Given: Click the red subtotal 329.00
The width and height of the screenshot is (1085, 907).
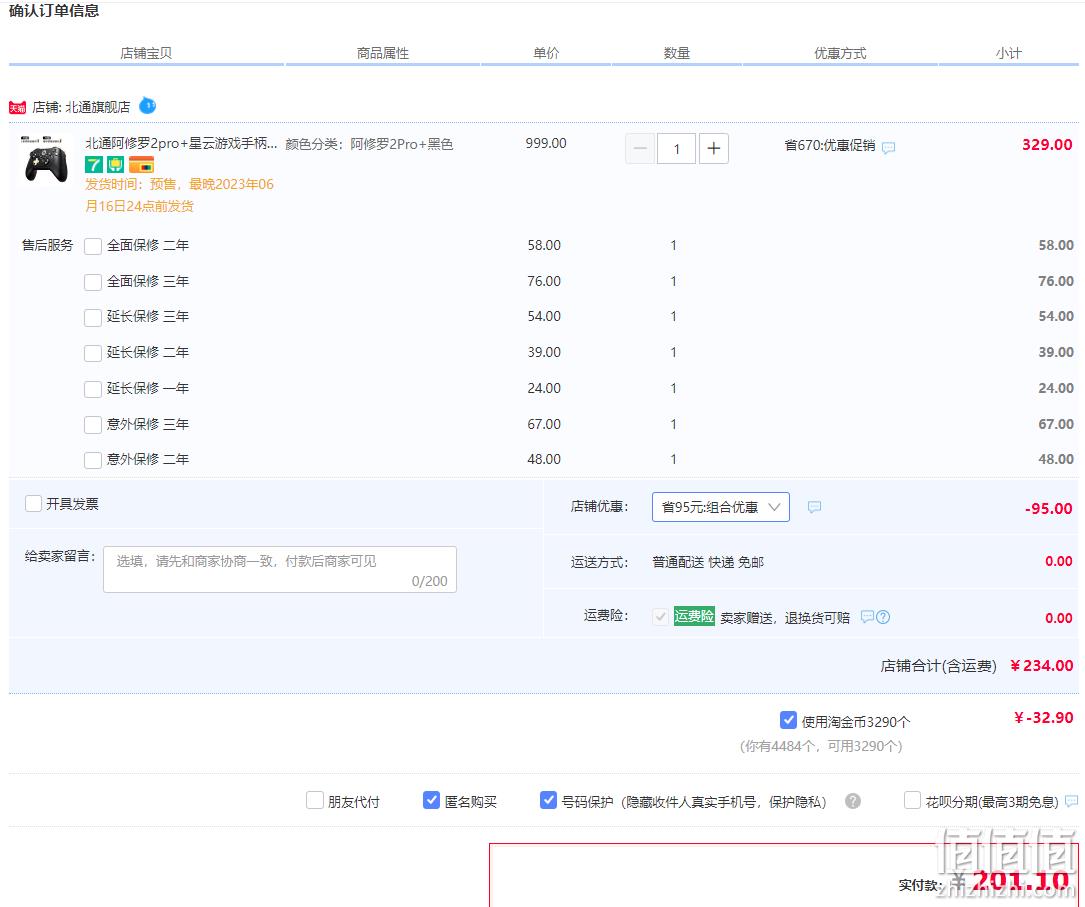Looking at the screenshot, I should pos(1048,145).
